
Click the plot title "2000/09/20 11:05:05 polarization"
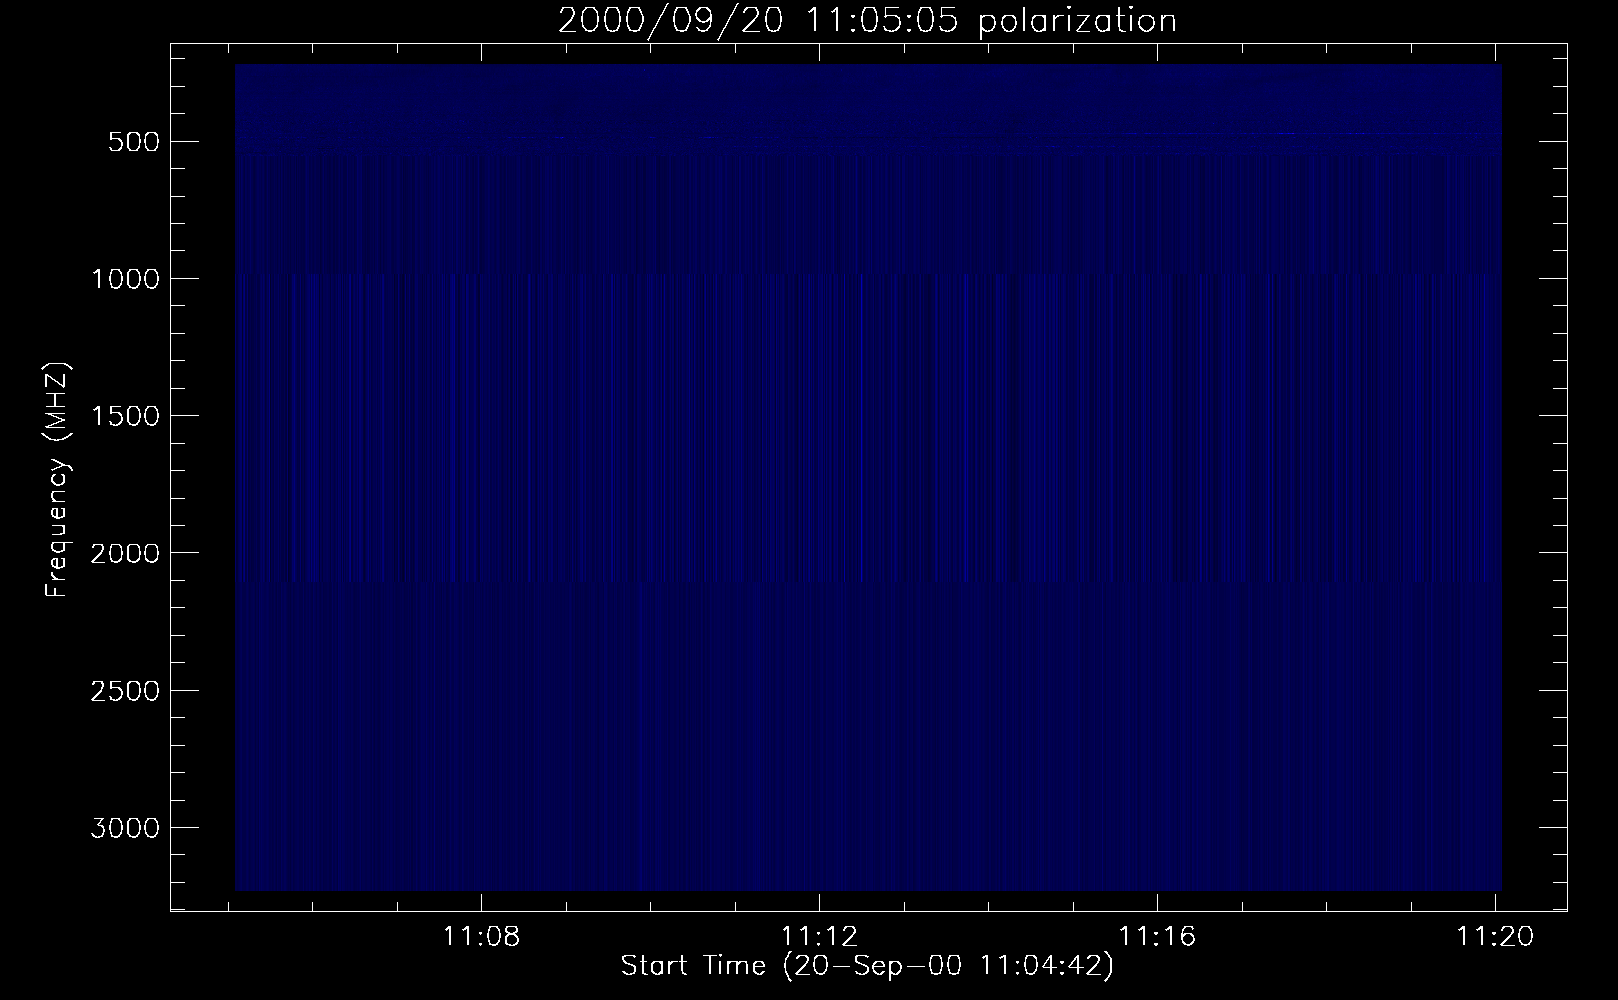click(x=867, y=21)
